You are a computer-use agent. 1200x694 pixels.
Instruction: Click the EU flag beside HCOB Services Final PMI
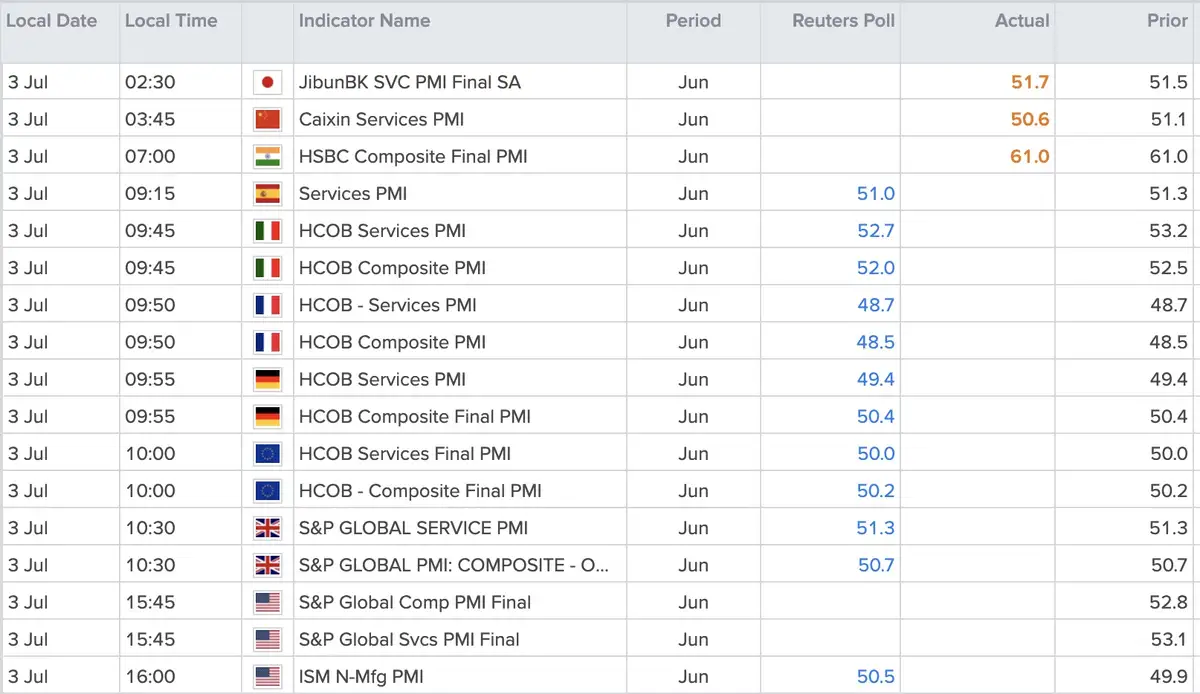[267, 453]
